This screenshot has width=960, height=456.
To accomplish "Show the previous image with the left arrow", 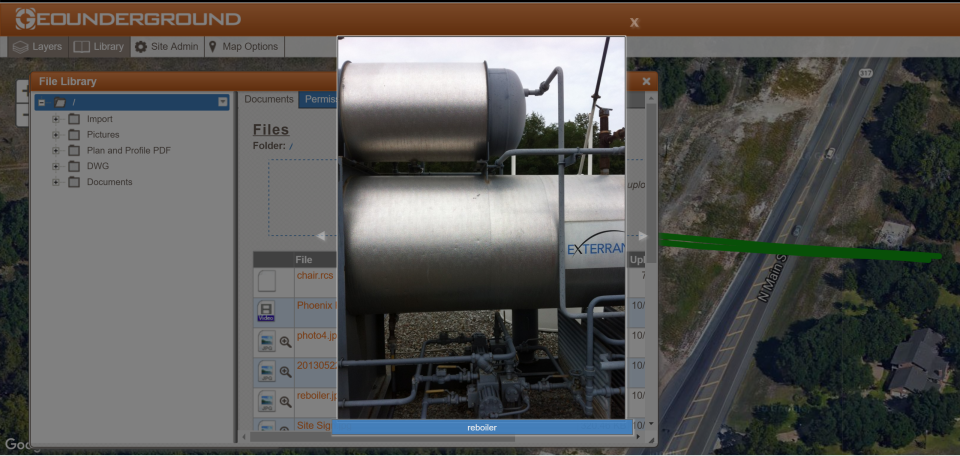I will (321, 236).
